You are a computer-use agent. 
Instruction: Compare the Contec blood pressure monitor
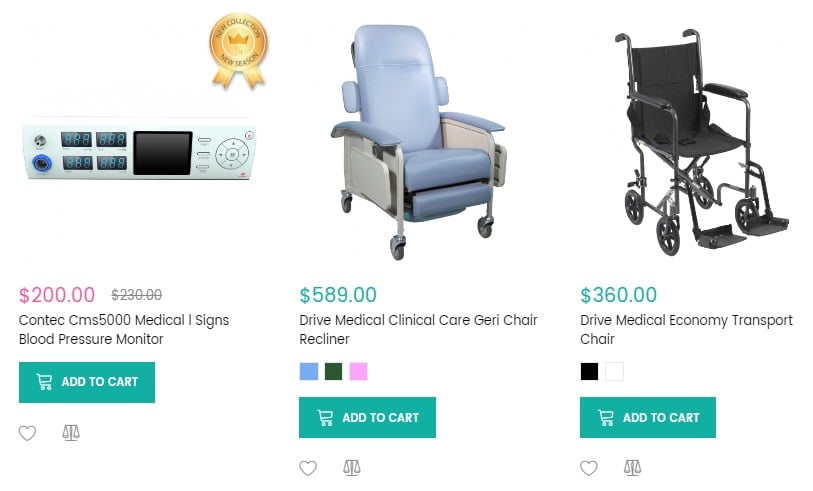click(x=71, y=433)
